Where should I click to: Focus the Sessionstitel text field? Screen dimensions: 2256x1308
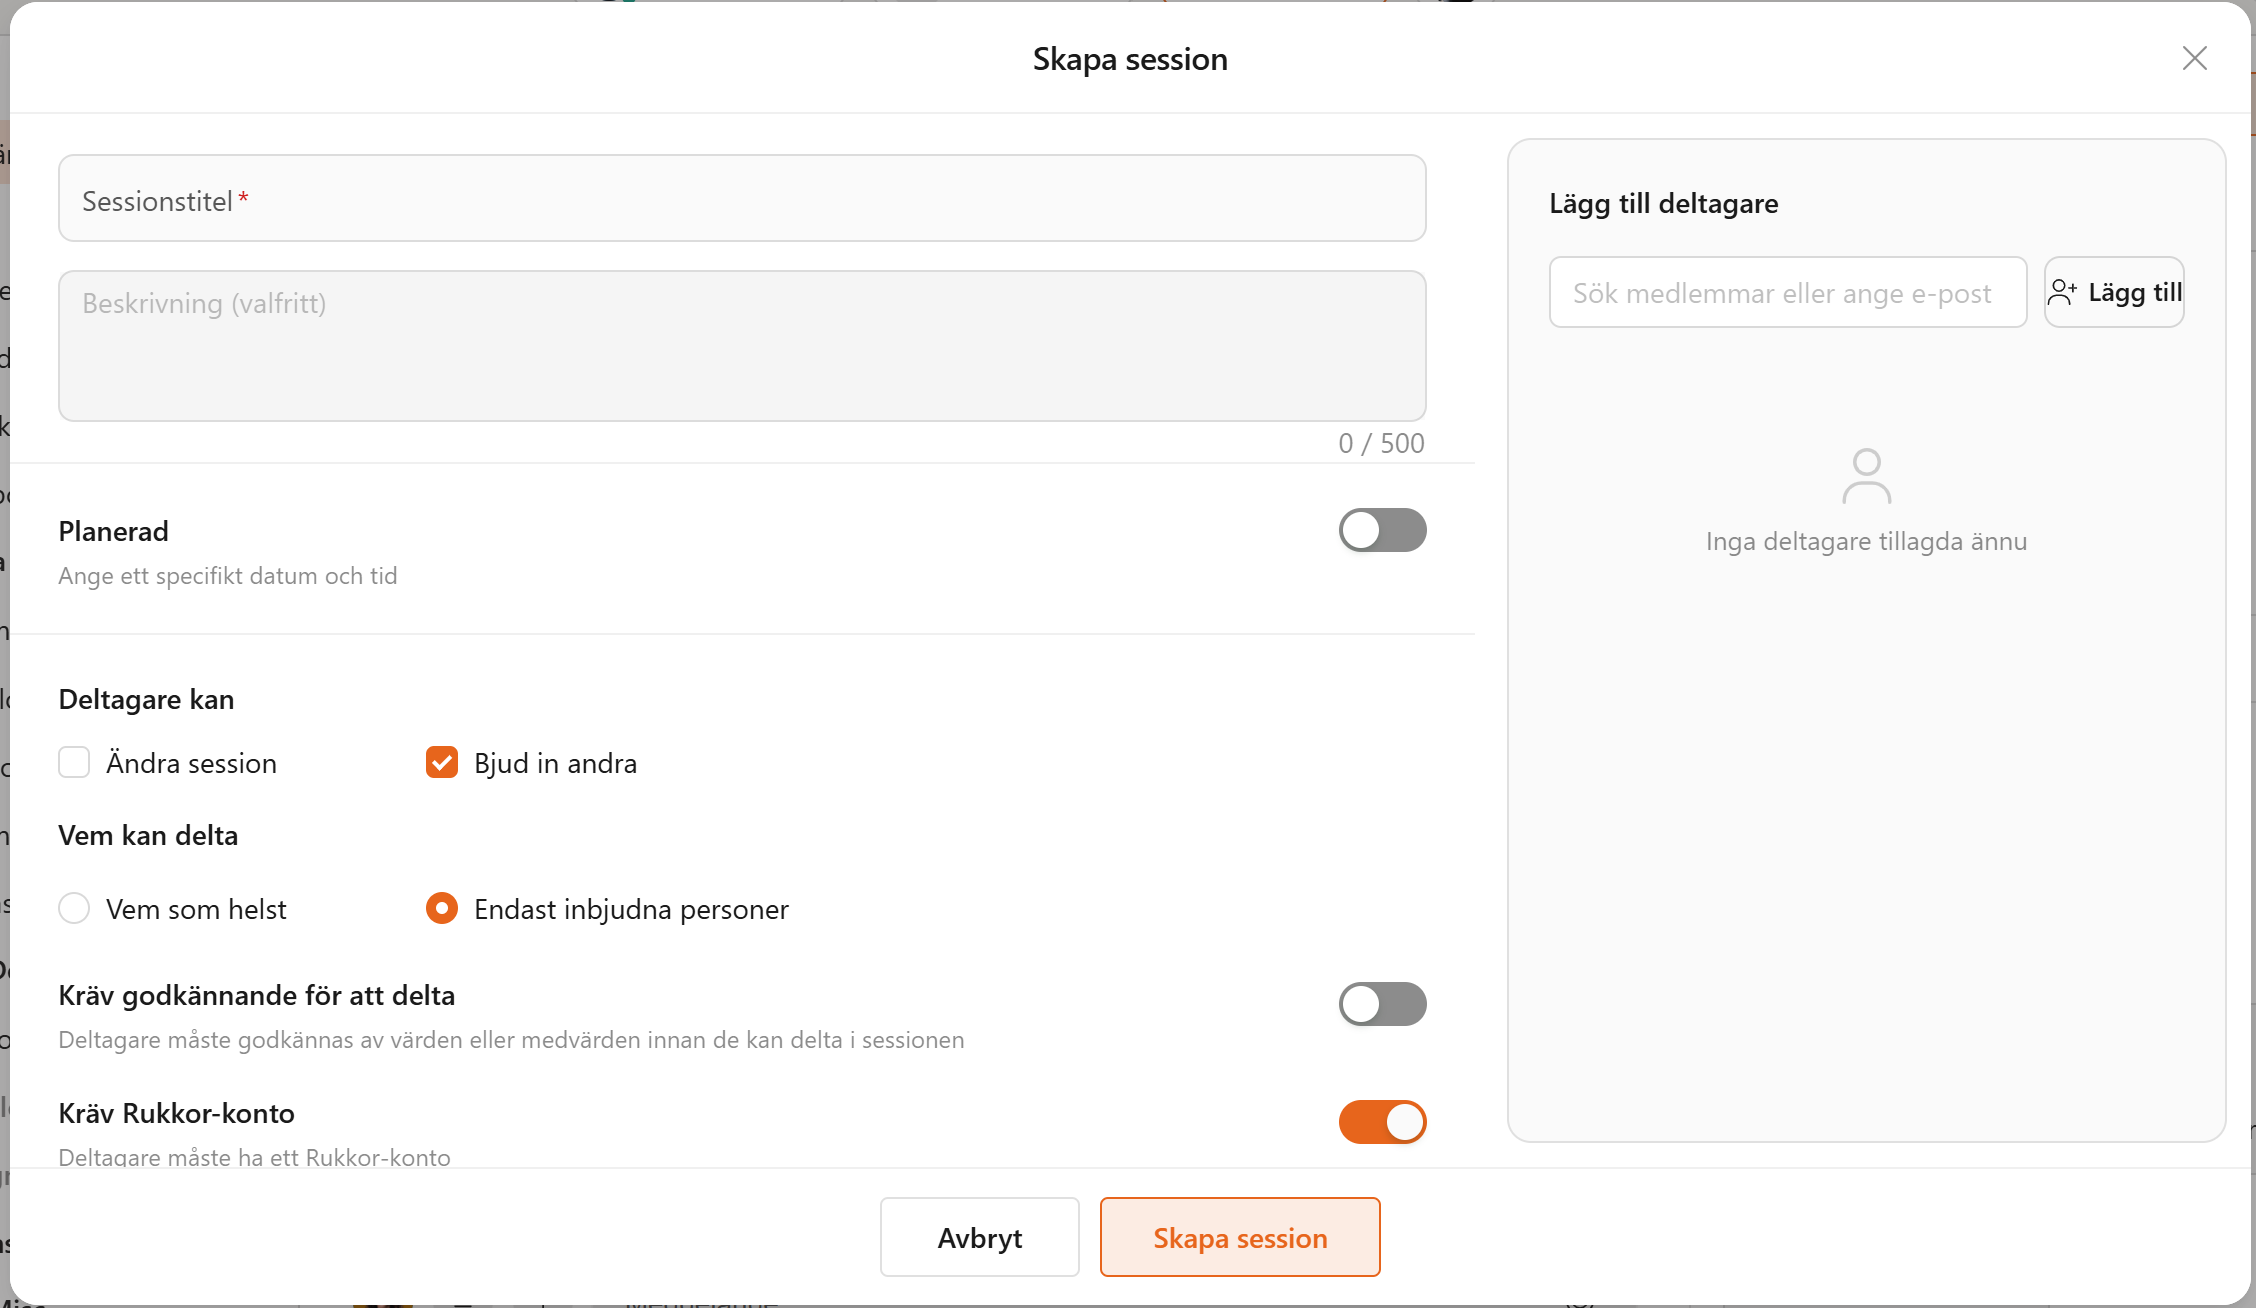click(x=742, y=198)
